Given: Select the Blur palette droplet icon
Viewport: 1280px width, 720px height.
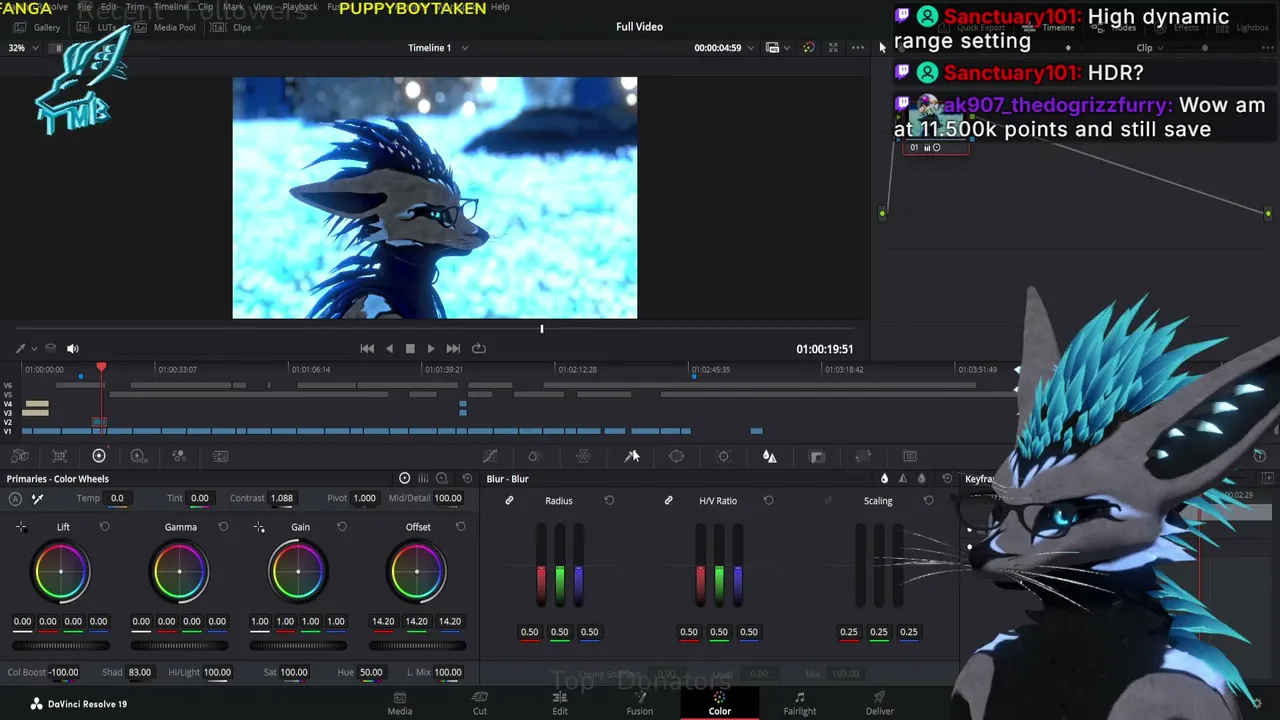Looking at the screenshot, I should (769, 456).
